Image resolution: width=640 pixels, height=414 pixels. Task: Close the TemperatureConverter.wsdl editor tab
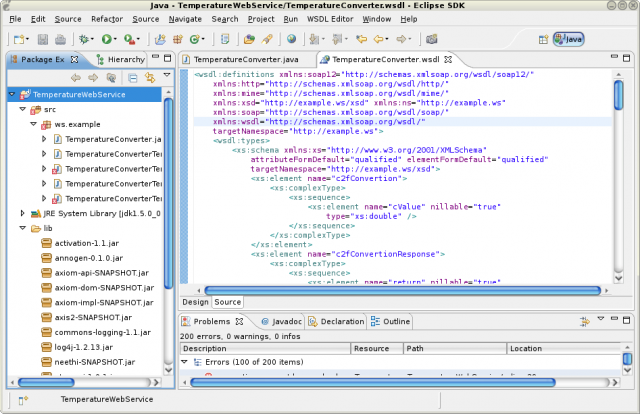click(x=448, y=60)
